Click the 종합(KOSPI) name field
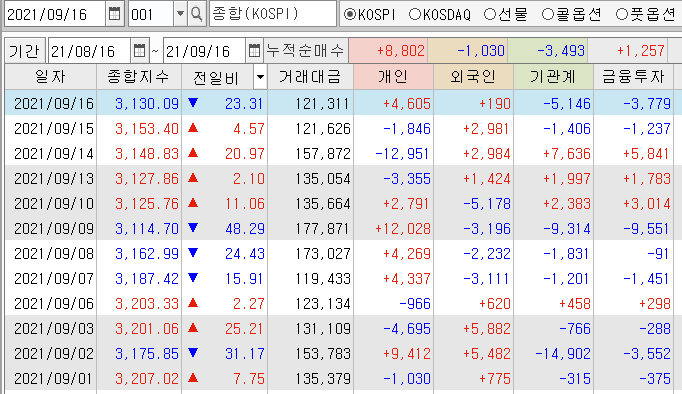 coord(273,14)
